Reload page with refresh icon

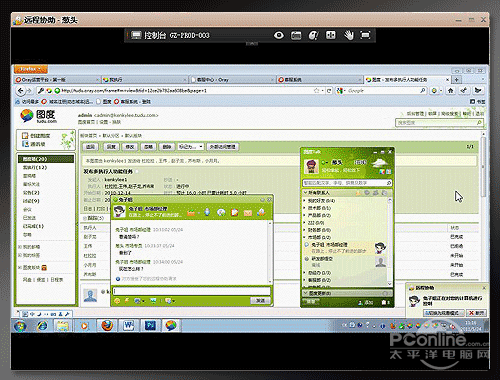pos(329,91)
